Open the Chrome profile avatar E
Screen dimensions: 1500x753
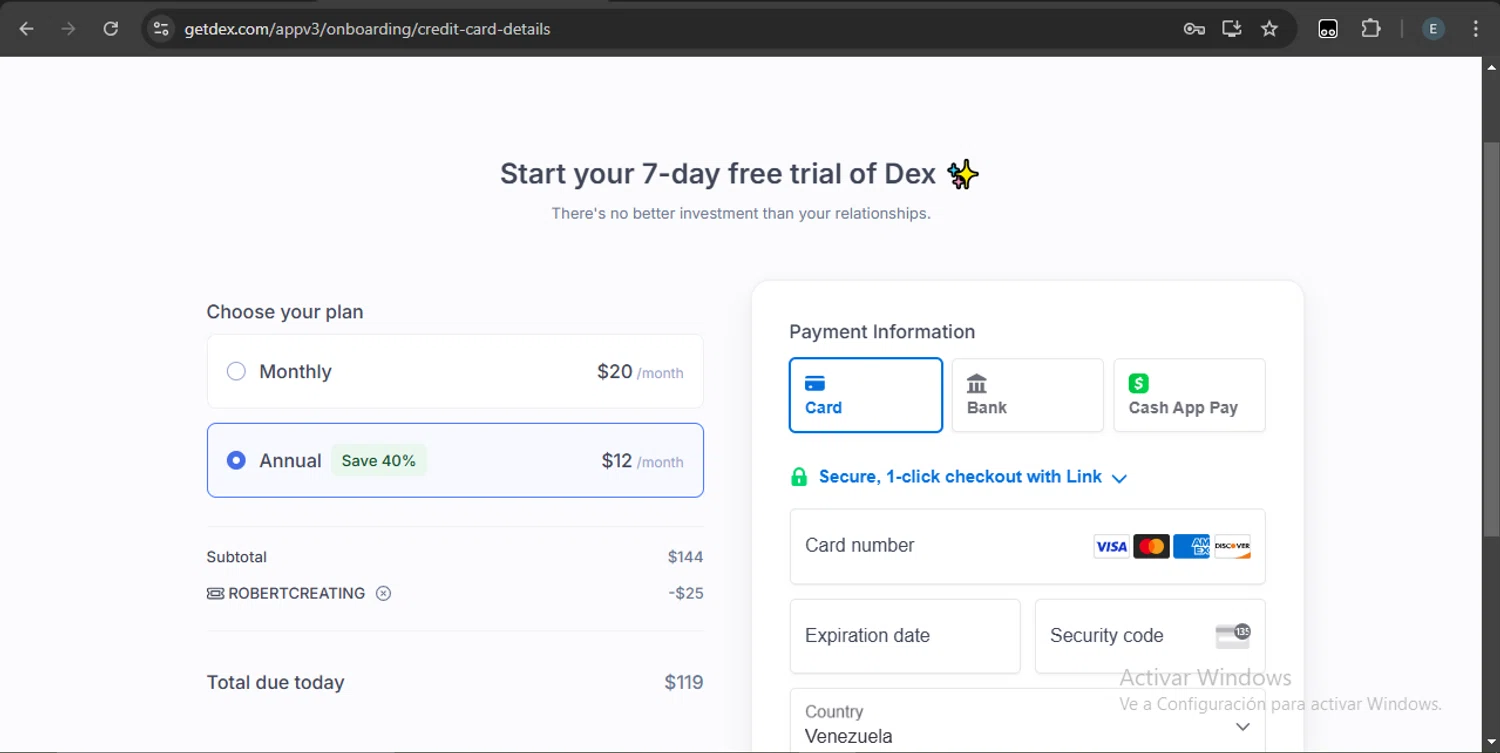pos(1433,29)
